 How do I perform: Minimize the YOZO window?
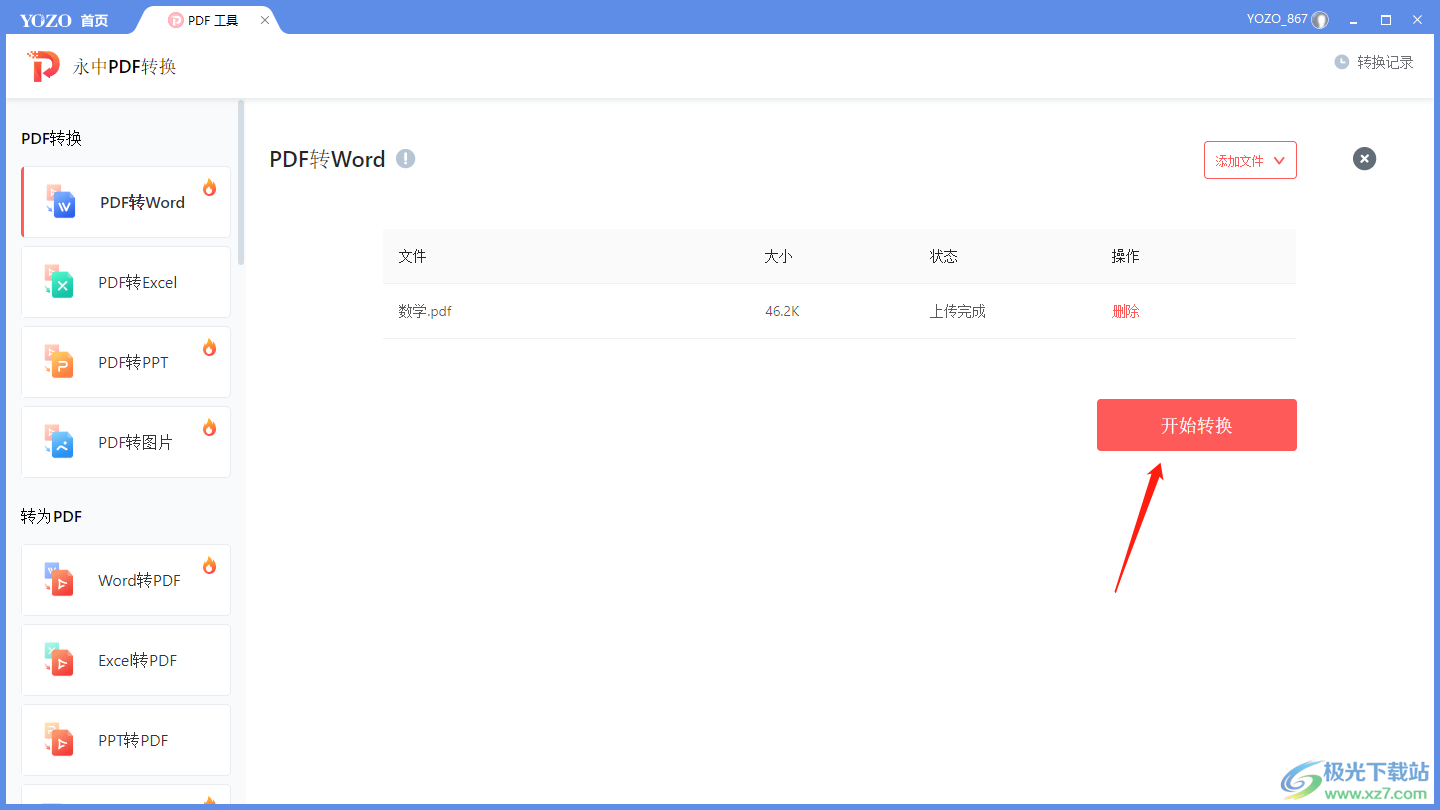pyautogui.click(x=1354, y=20)
